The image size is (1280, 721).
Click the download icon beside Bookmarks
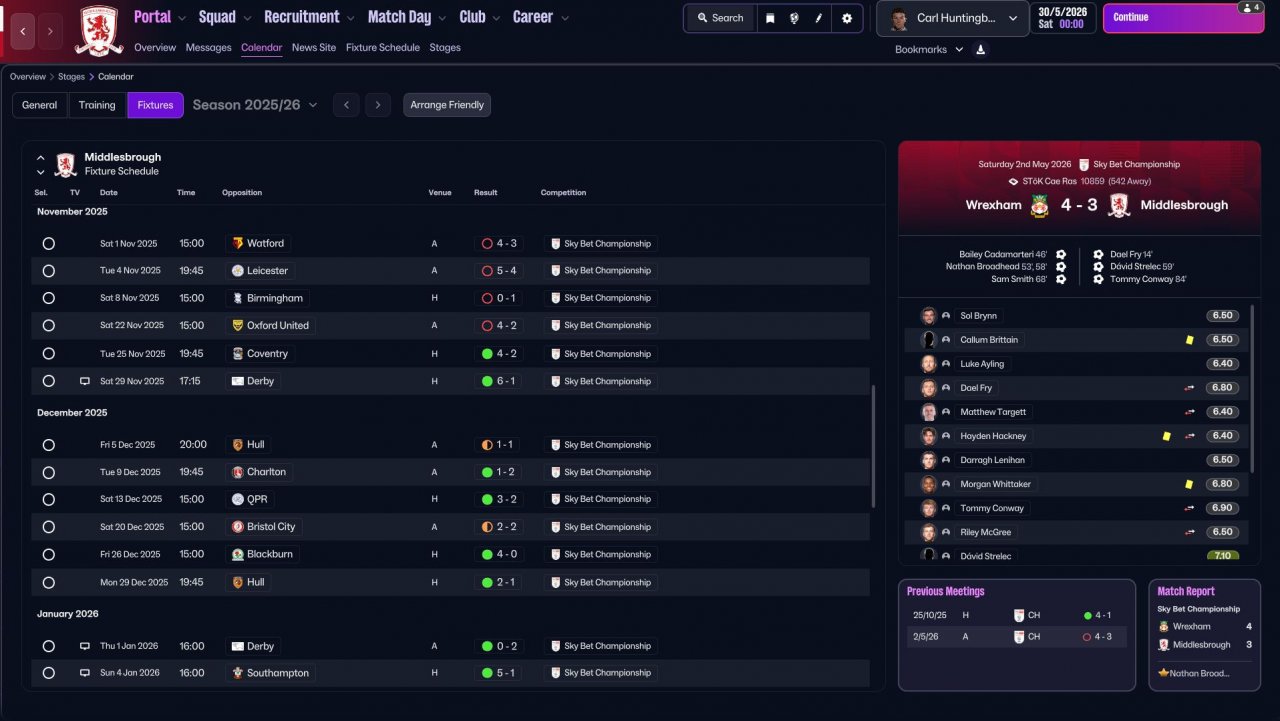[x=980, y=49]
